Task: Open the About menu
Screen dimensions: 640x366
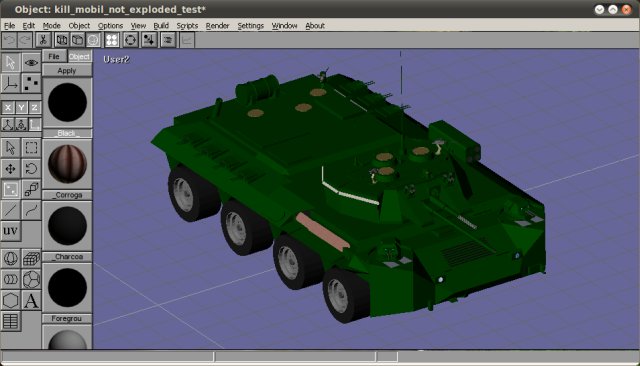Action: pos(315,26)
